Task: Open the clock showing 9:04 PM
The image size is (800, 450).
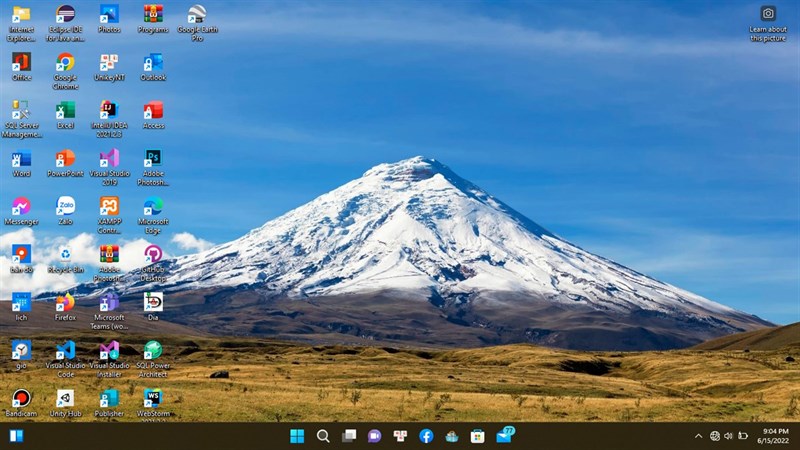Action: pos(772,436)
